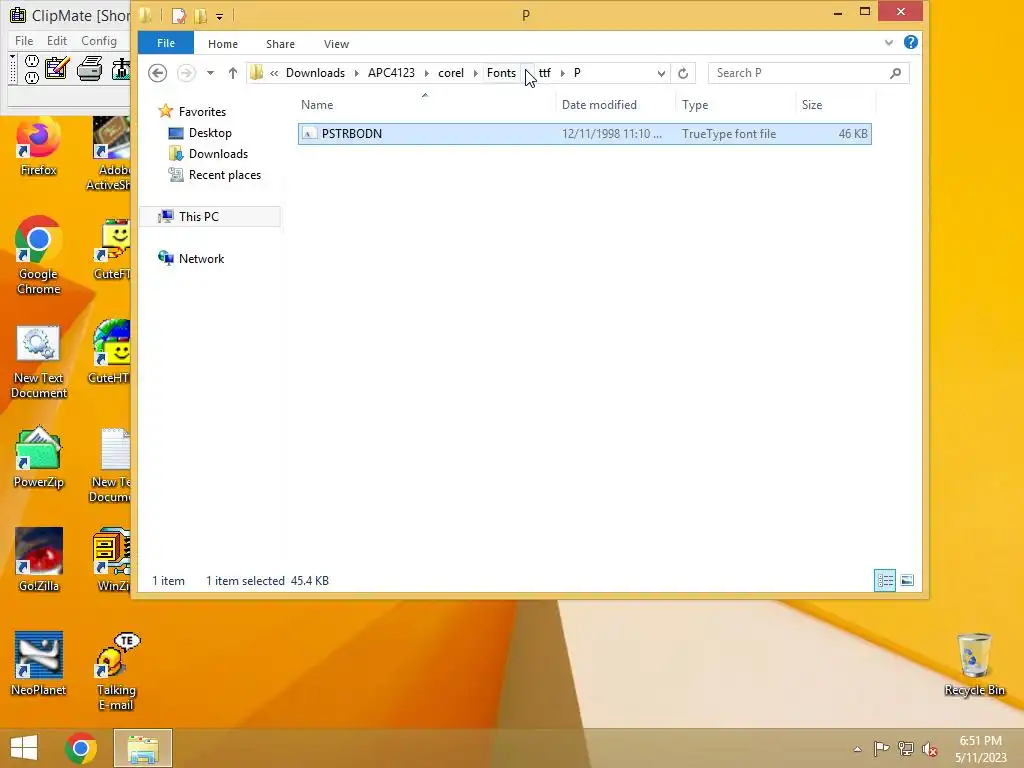Select the Recycle Bin icon
Viewport: 1024px width, 768px height.
[974, 665]
